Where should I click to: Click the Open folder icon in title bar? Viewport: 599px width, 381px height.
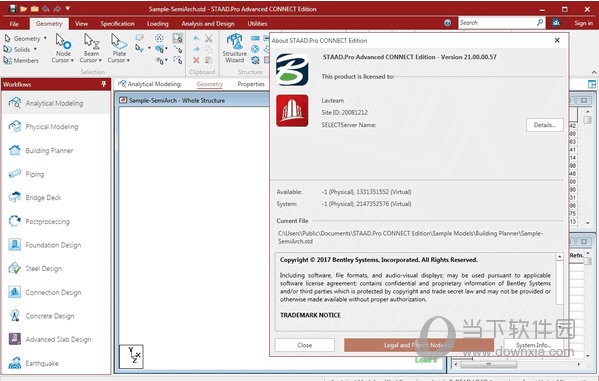(24, 8)
